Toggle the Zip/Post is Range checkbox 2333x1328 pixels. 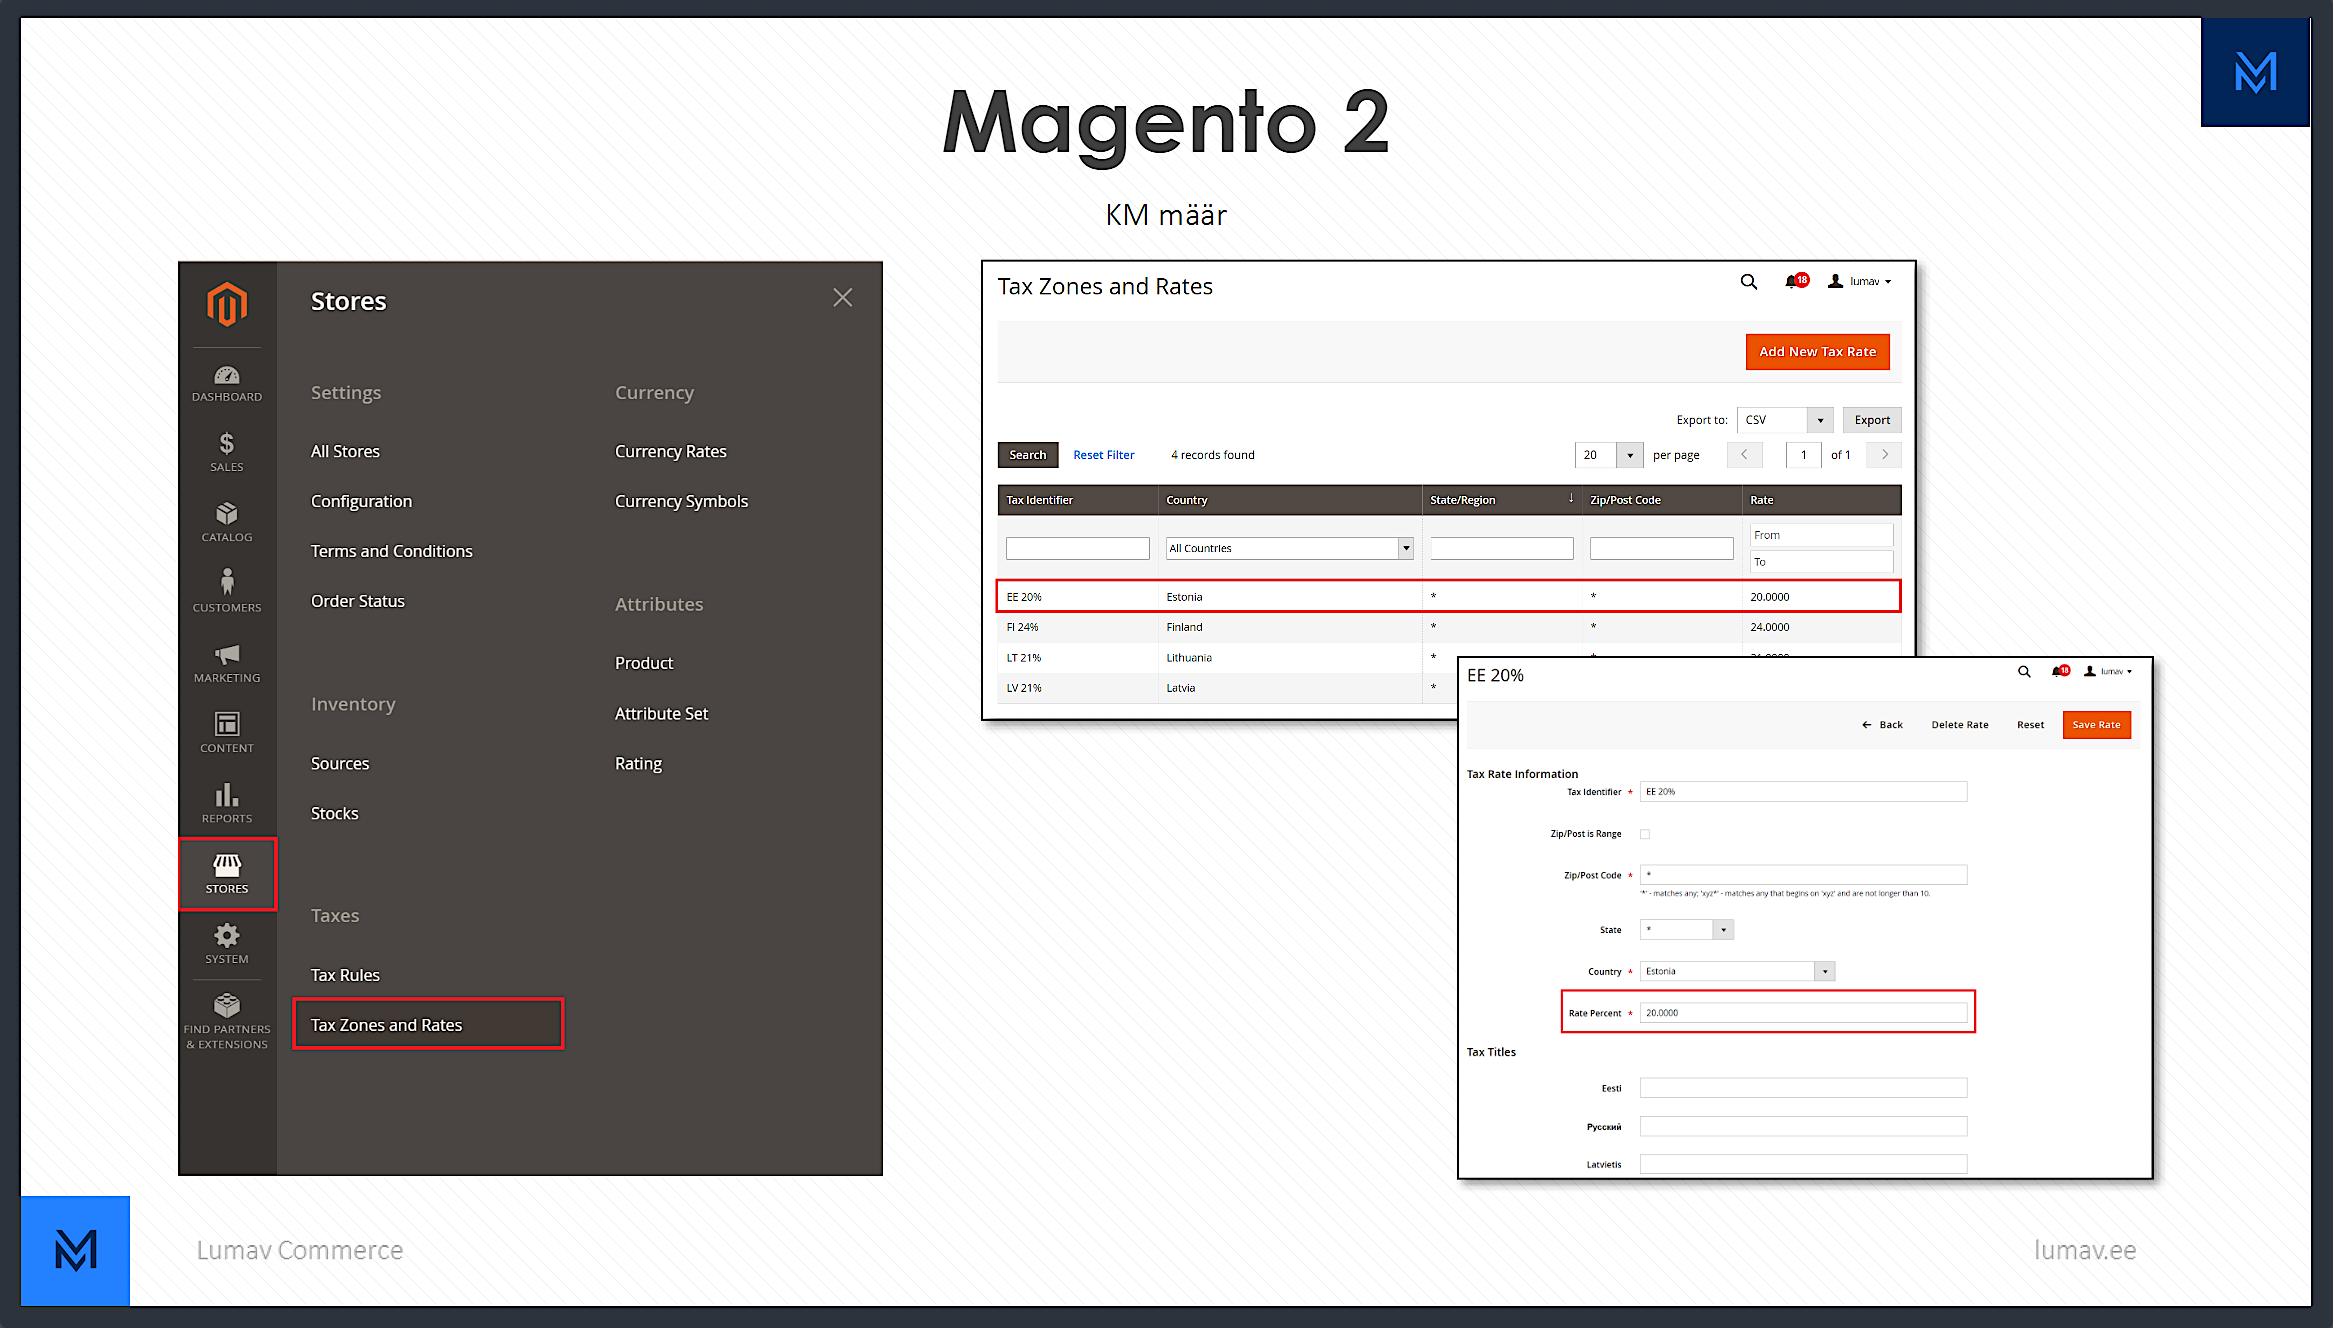[x=1645, y=834]
